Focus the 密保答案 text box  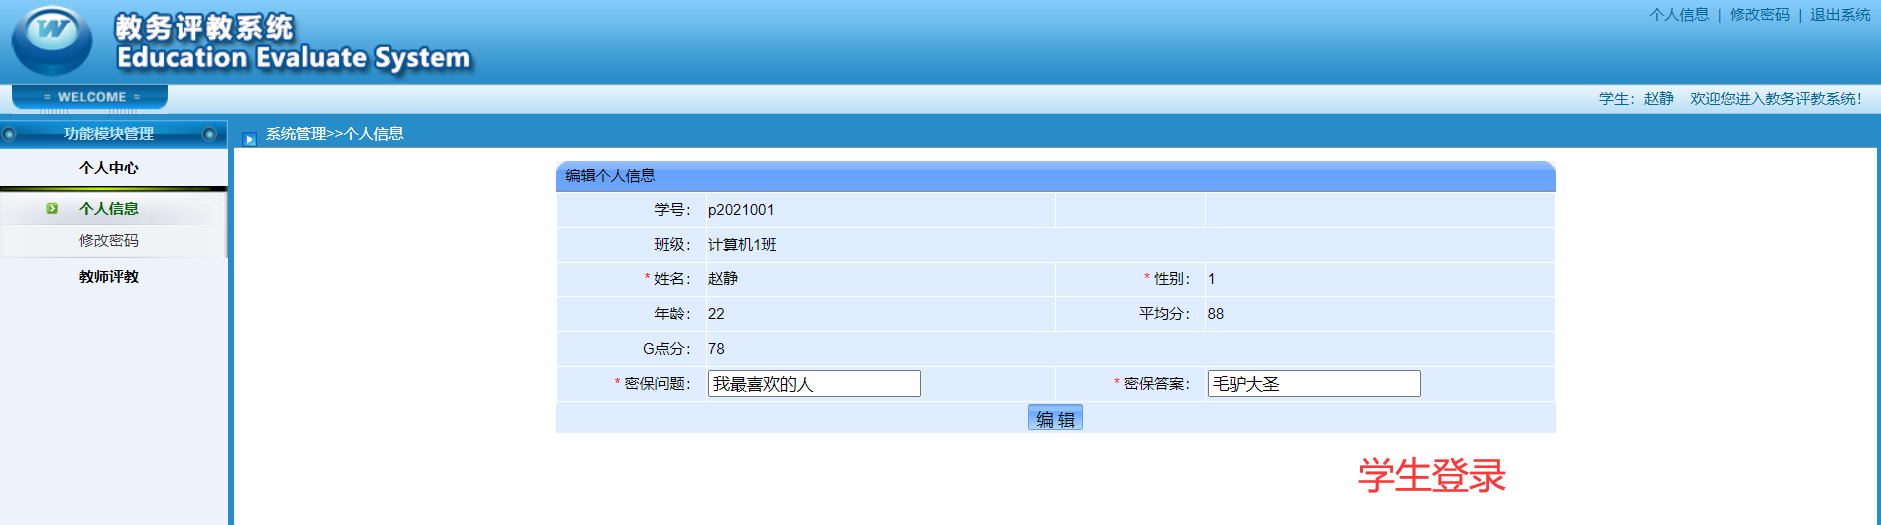[1313, 384]
